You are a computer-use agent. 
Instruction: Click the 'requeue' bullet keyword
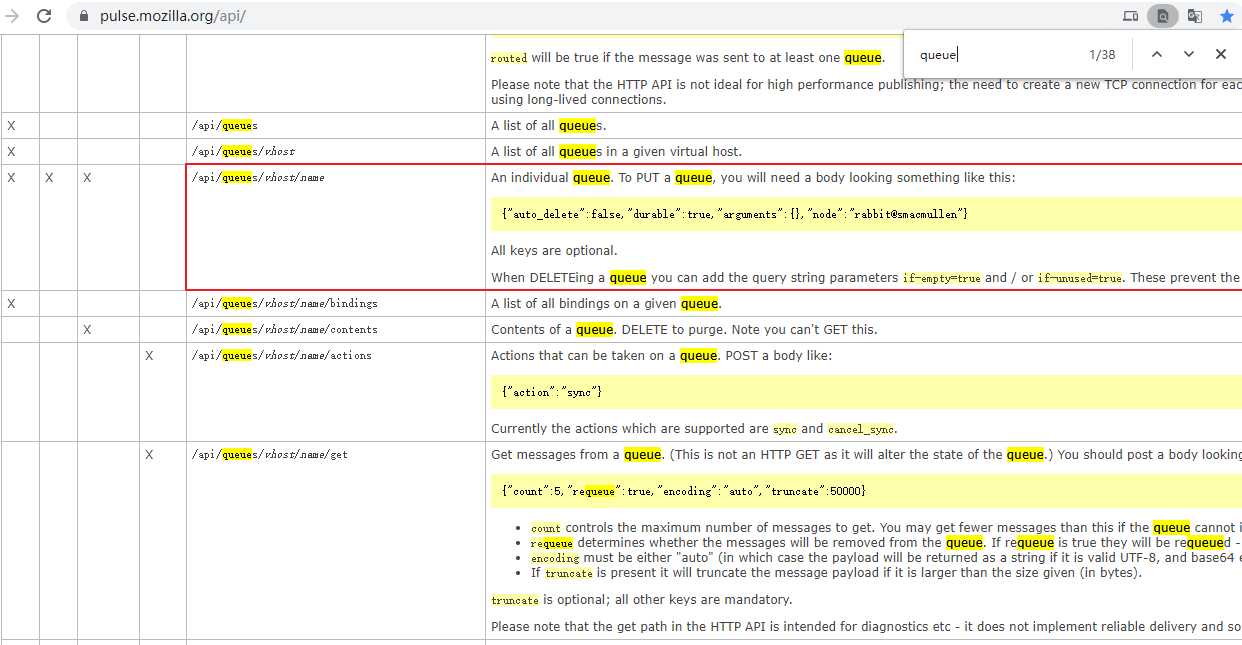[x=552, y=543]
